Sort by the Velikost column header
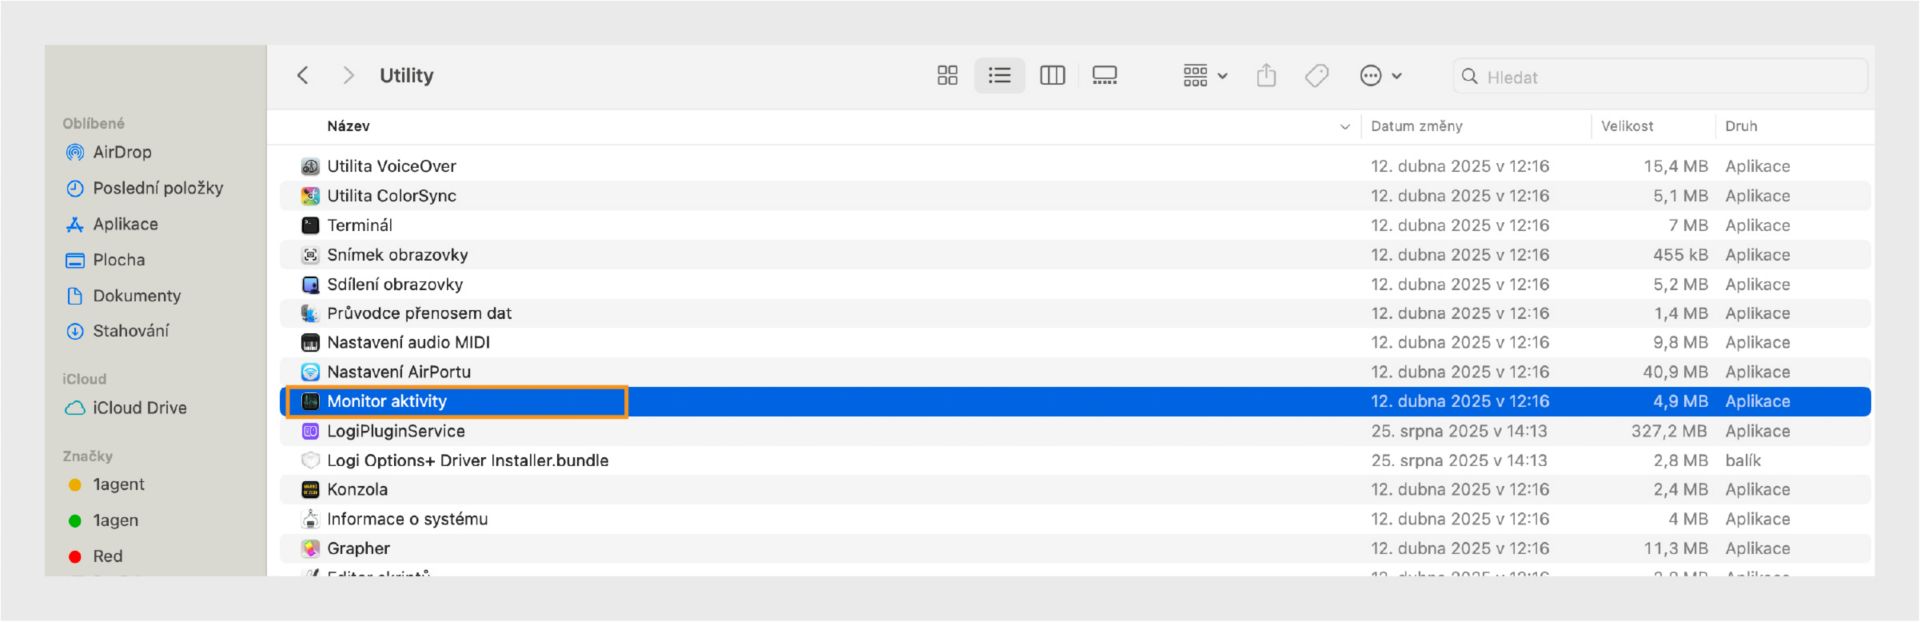Viewport: 1920px width, 622px height. pos(1627,127)
